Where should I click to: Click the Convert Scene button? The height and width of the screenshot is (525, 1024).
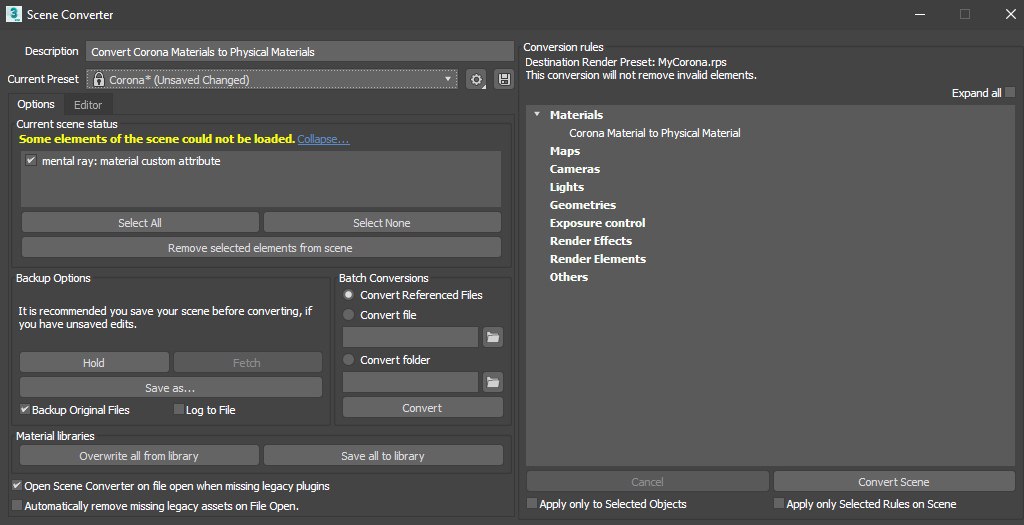coord(893,482)
